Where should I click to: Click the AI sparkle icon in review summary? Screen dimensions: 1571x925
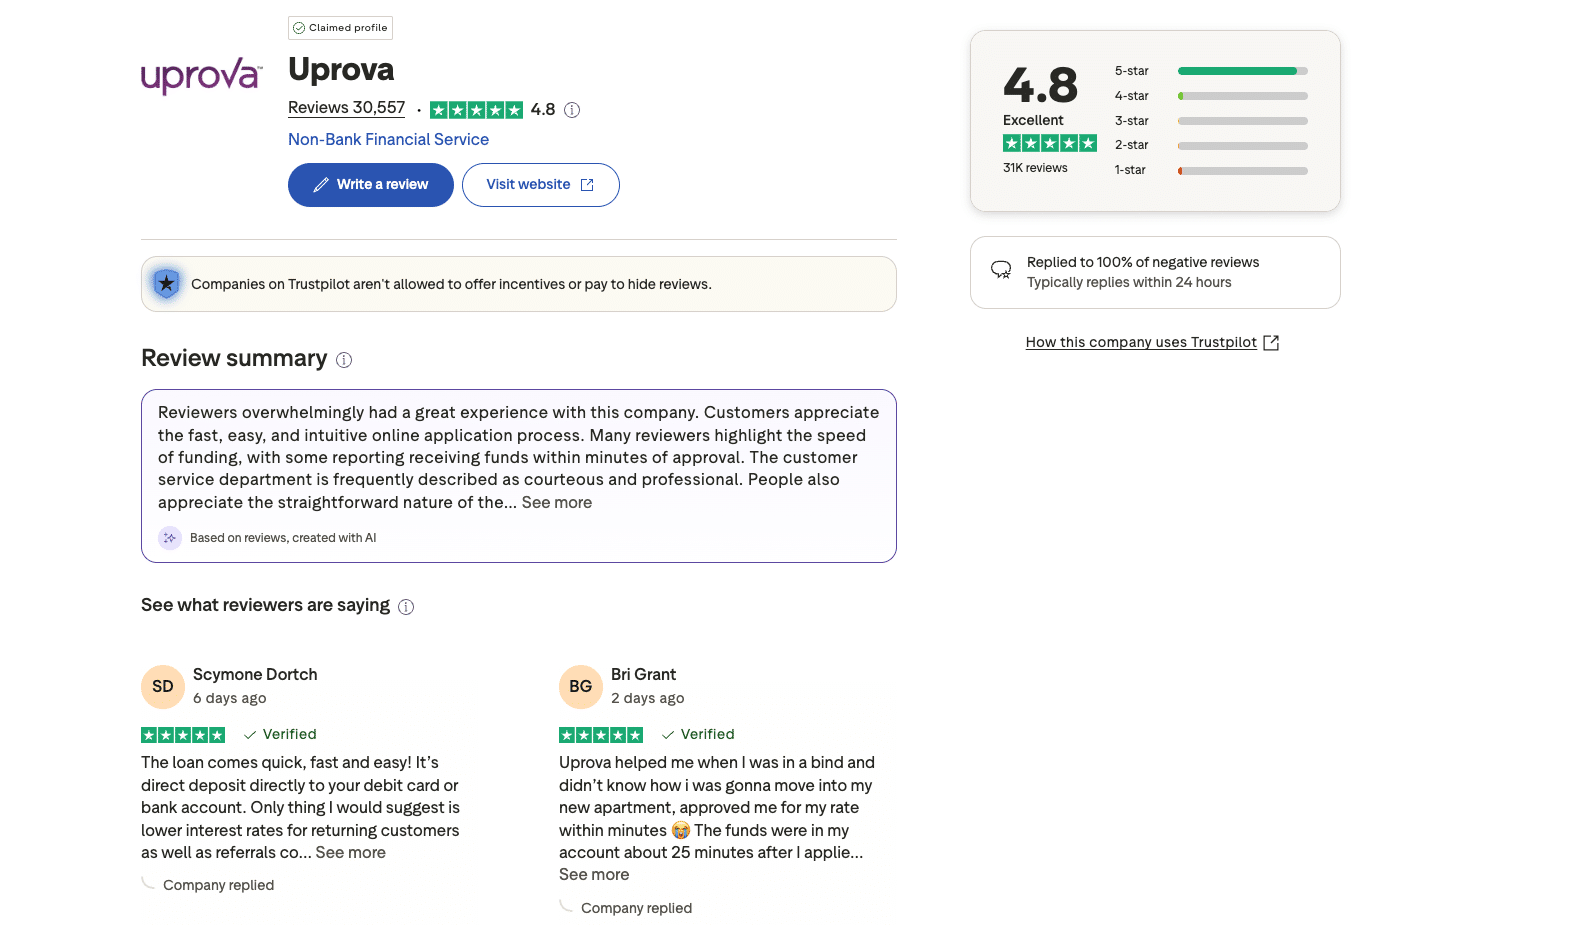coord(170,538)
